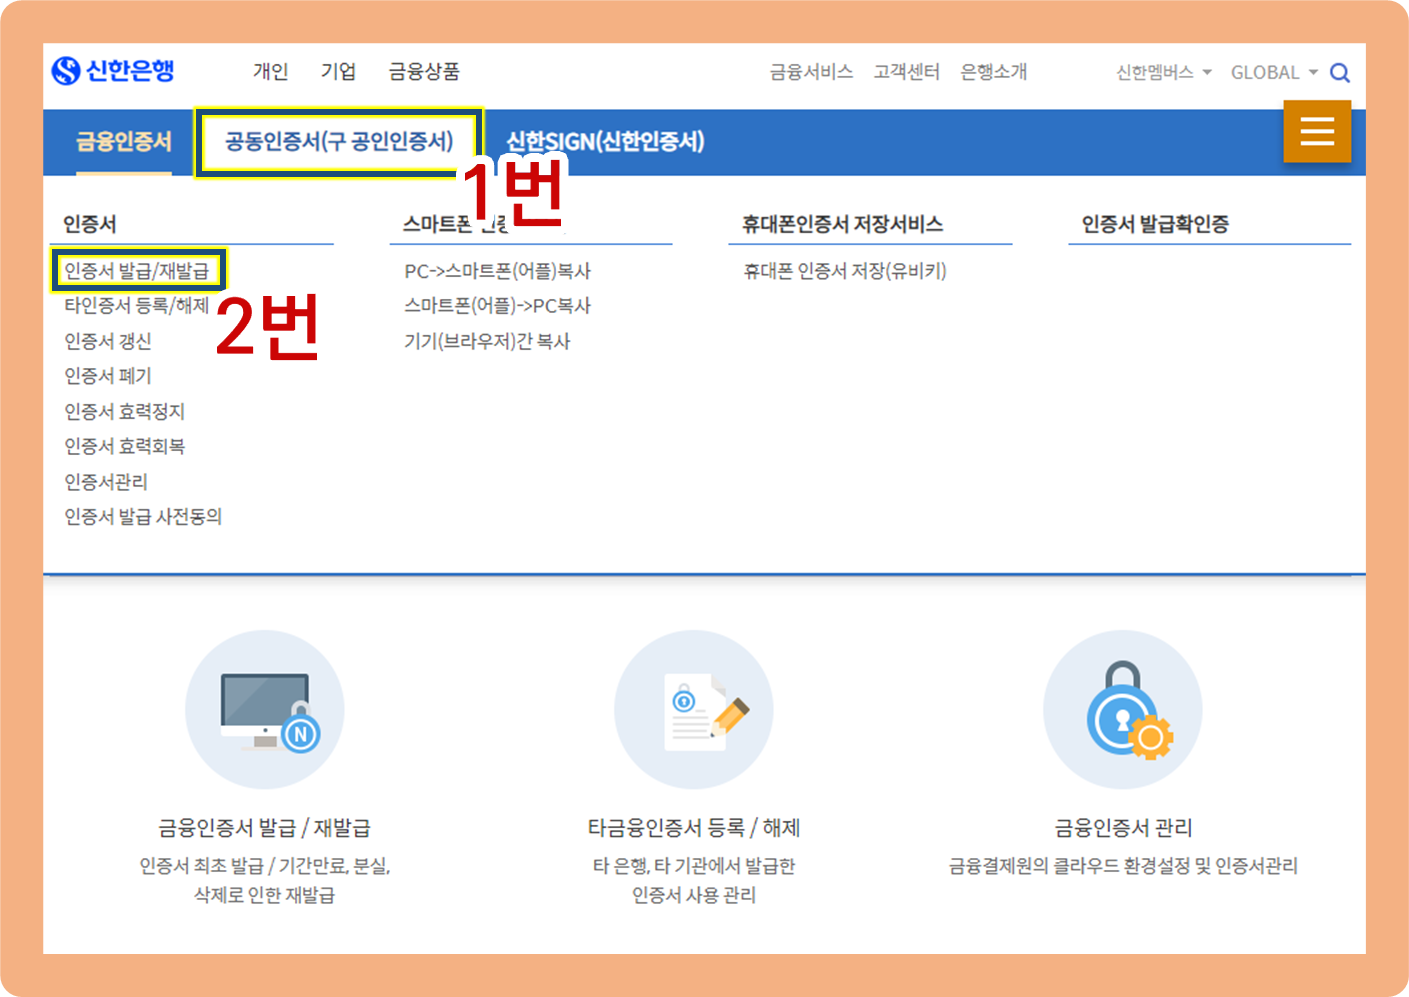Click 인증서 발급/재발급 link
This screenshot has width=1409, height=997.
(x=137, y=271)
